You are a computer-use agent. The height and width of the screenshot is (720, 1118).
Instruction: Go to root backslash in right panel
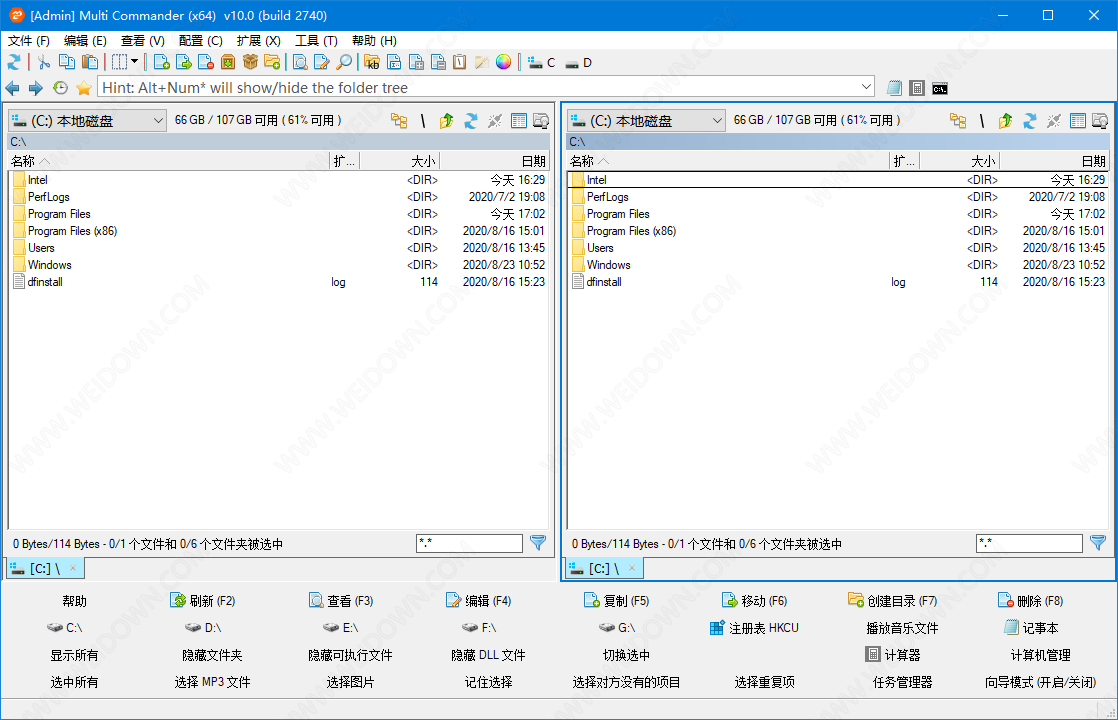982,121
